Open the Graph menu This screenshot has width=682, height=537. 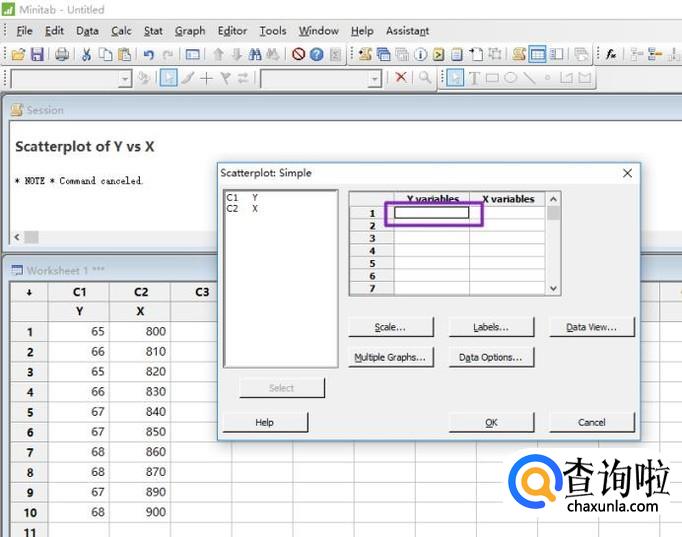190,31
